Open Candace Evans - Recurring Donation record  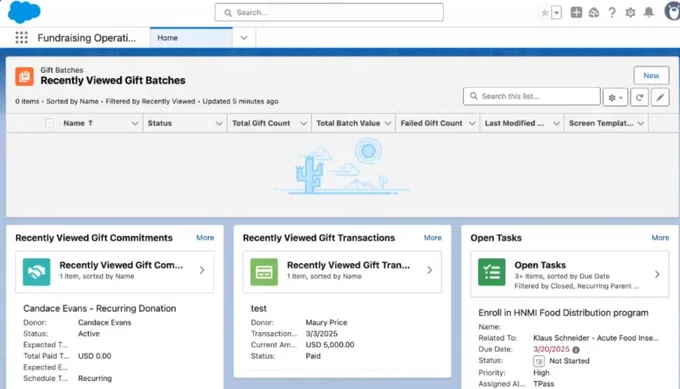[100, 308]
